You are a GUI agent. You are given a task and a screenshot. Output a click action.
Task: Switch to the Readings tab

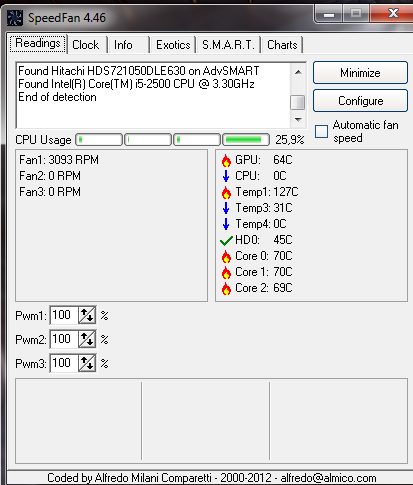[x=38, y=43]
